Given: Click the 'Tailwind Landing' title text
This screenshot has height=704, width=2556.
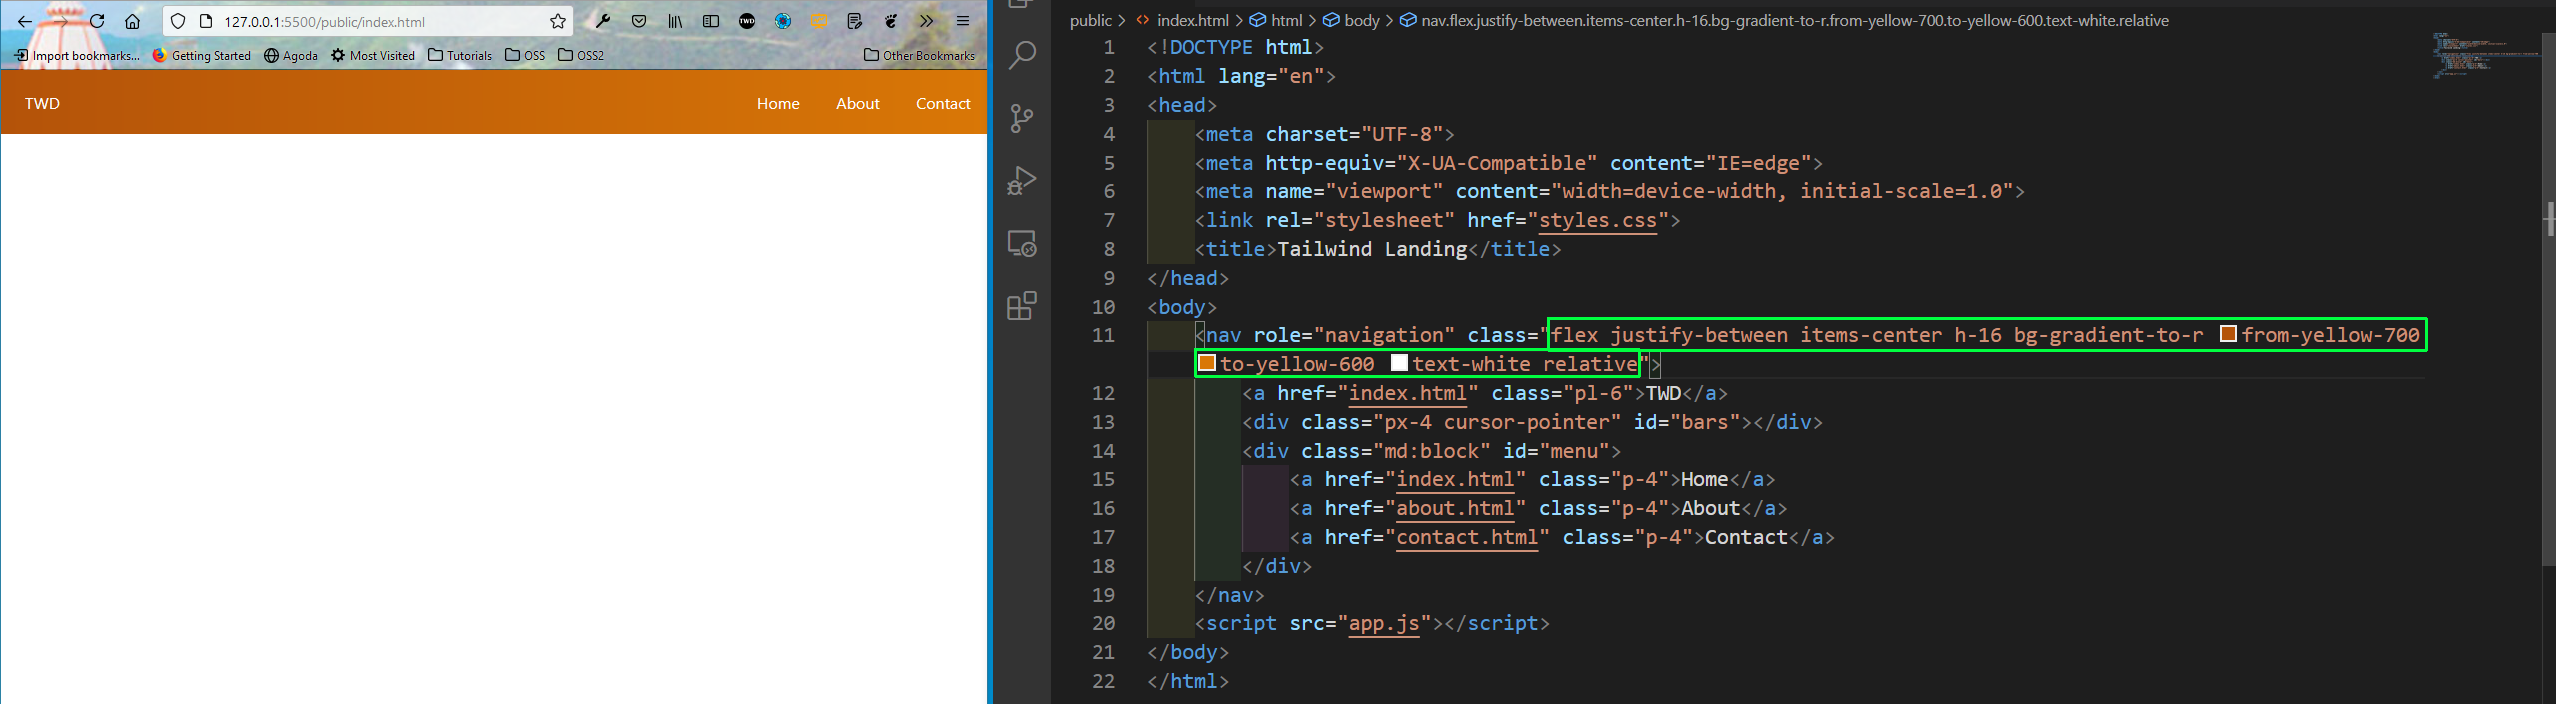Looking at the screenshot, I should point(1372,249).
